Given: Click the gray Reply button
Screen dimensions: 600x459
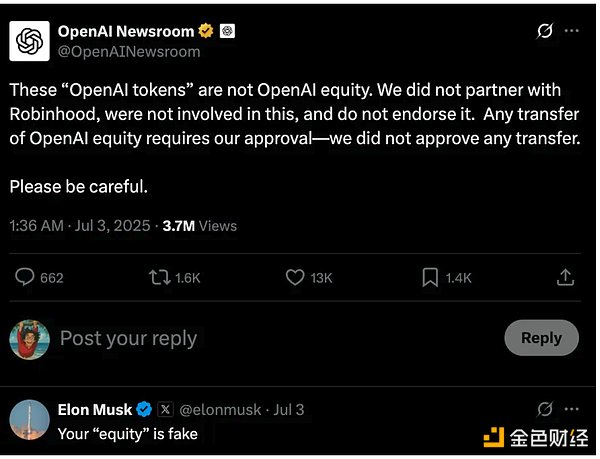Looking at the screenshot, I should (x=541, y=338).
